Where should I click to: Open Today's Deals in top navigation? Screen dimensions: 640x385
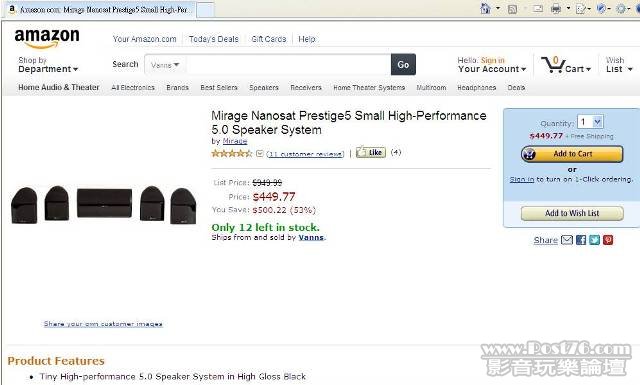[213, 39]
